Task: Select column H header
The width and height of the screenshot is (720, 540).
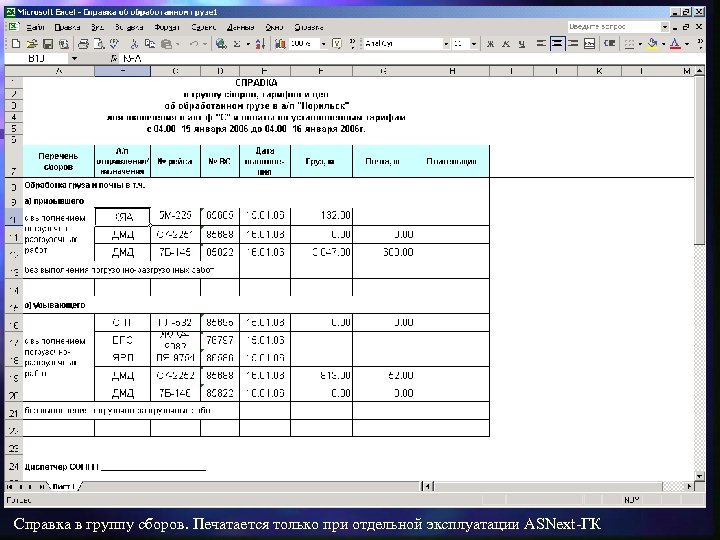Action: click(x=452, y=71)
